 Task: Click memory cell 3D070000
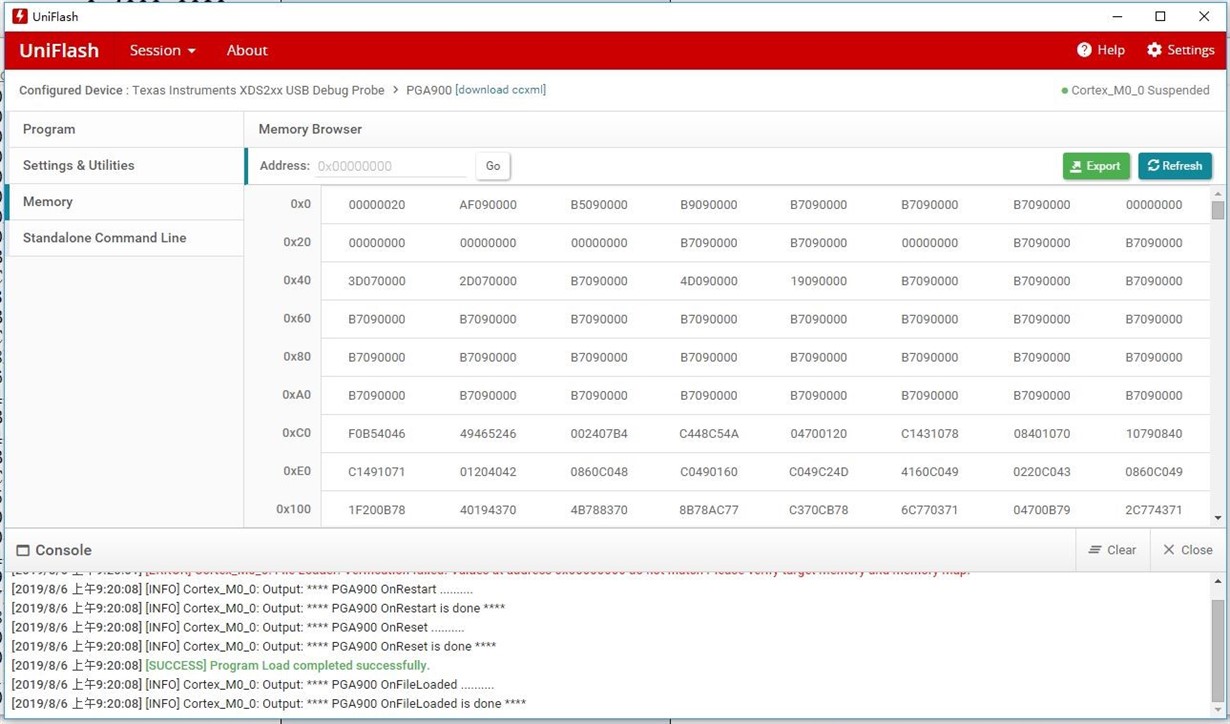[x=377, y=281]
